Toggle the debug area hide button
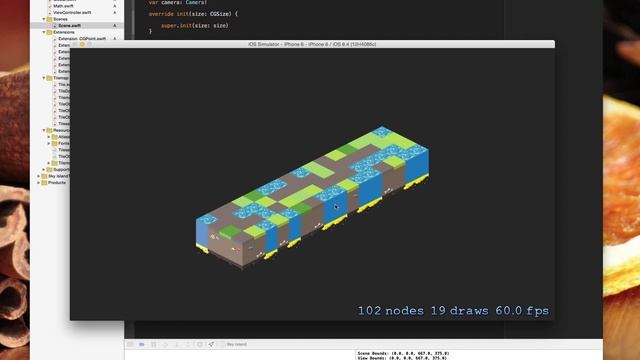Screen dimensions: 640x360 (x=130, y=344)
